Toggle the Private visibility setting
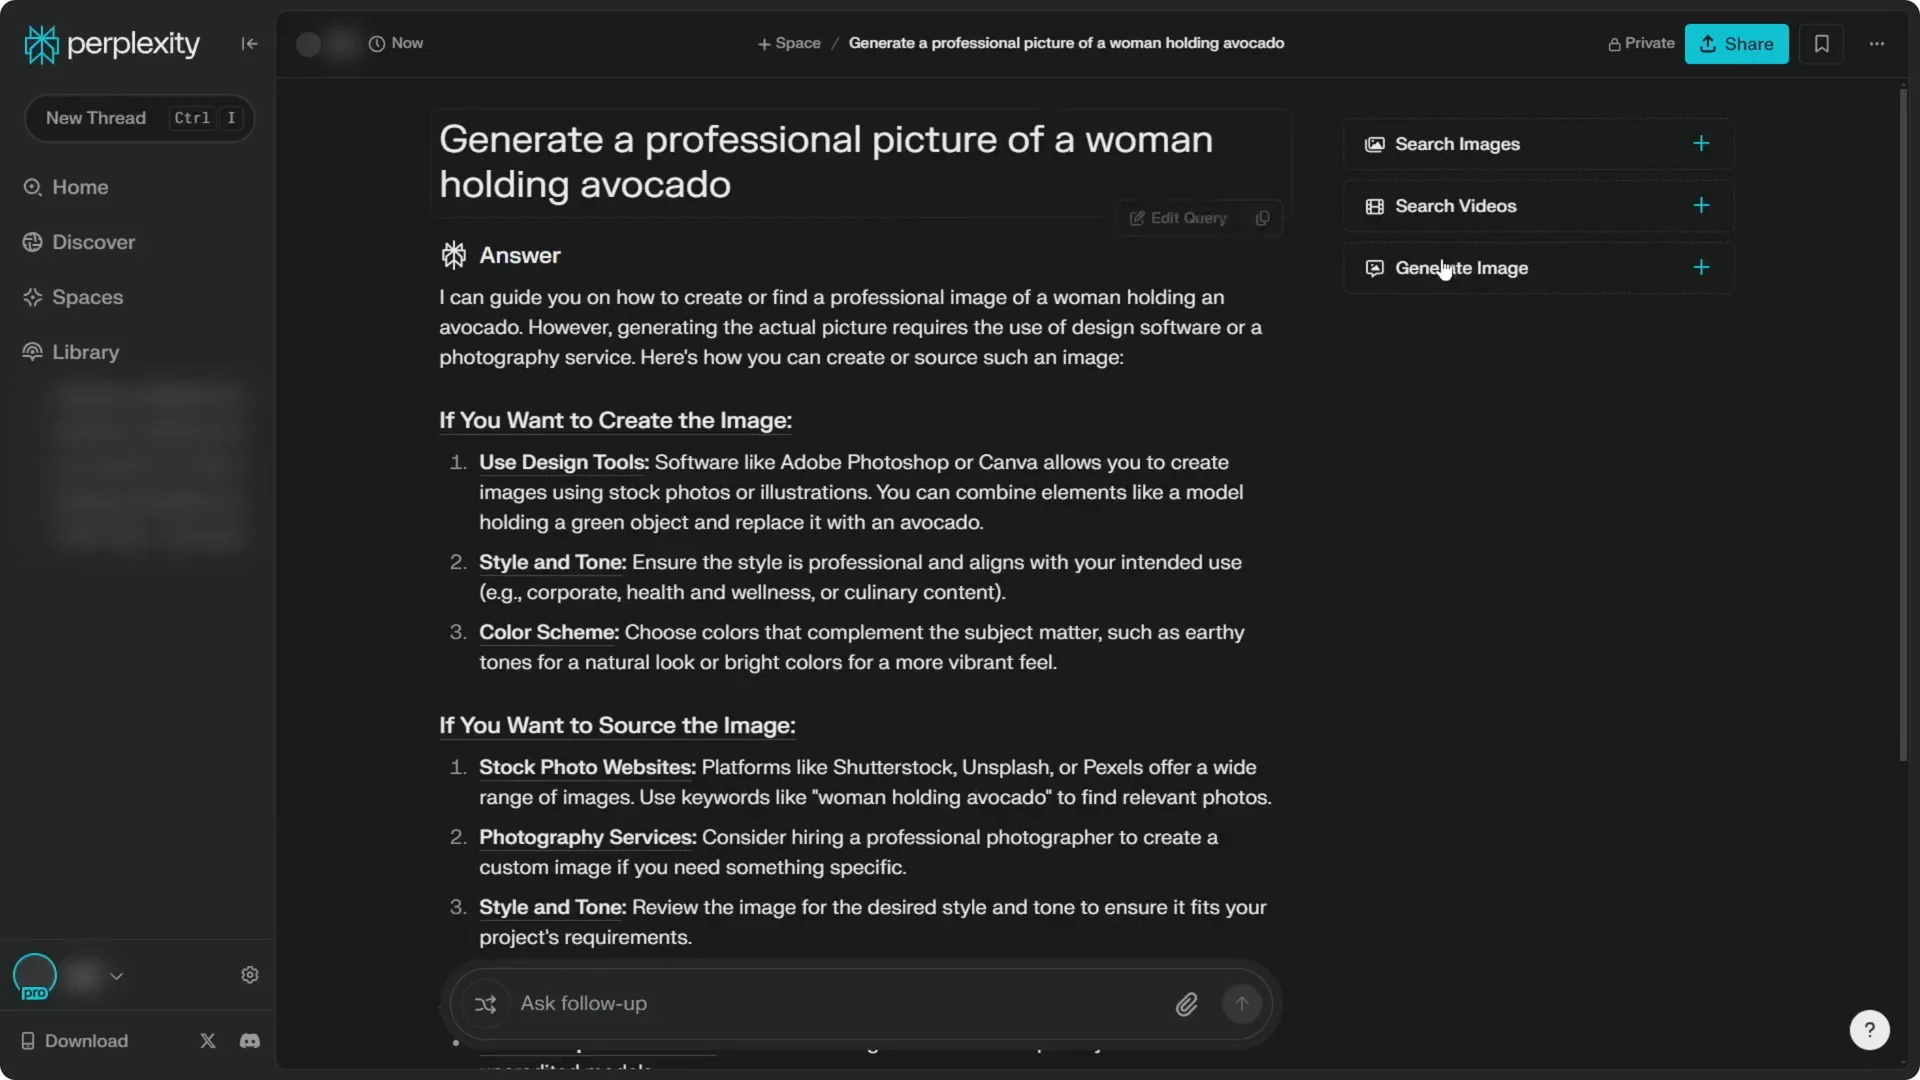This screenshot has height=1080, width=1920. point(1641,43)
